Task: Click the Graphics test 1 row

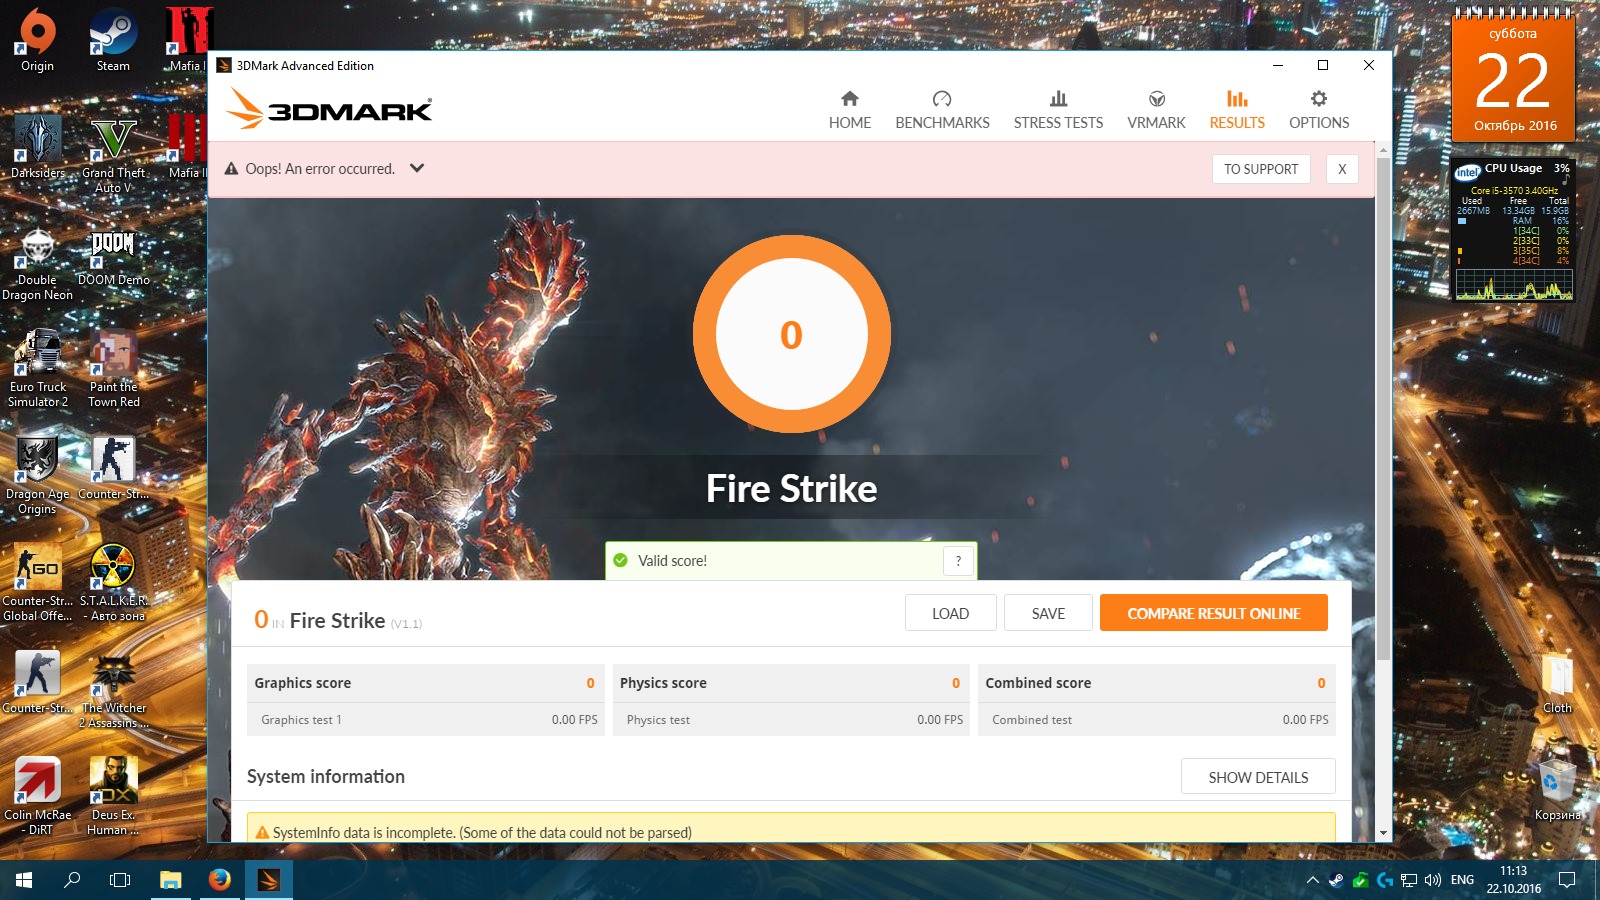Action: tap(426, 720)
